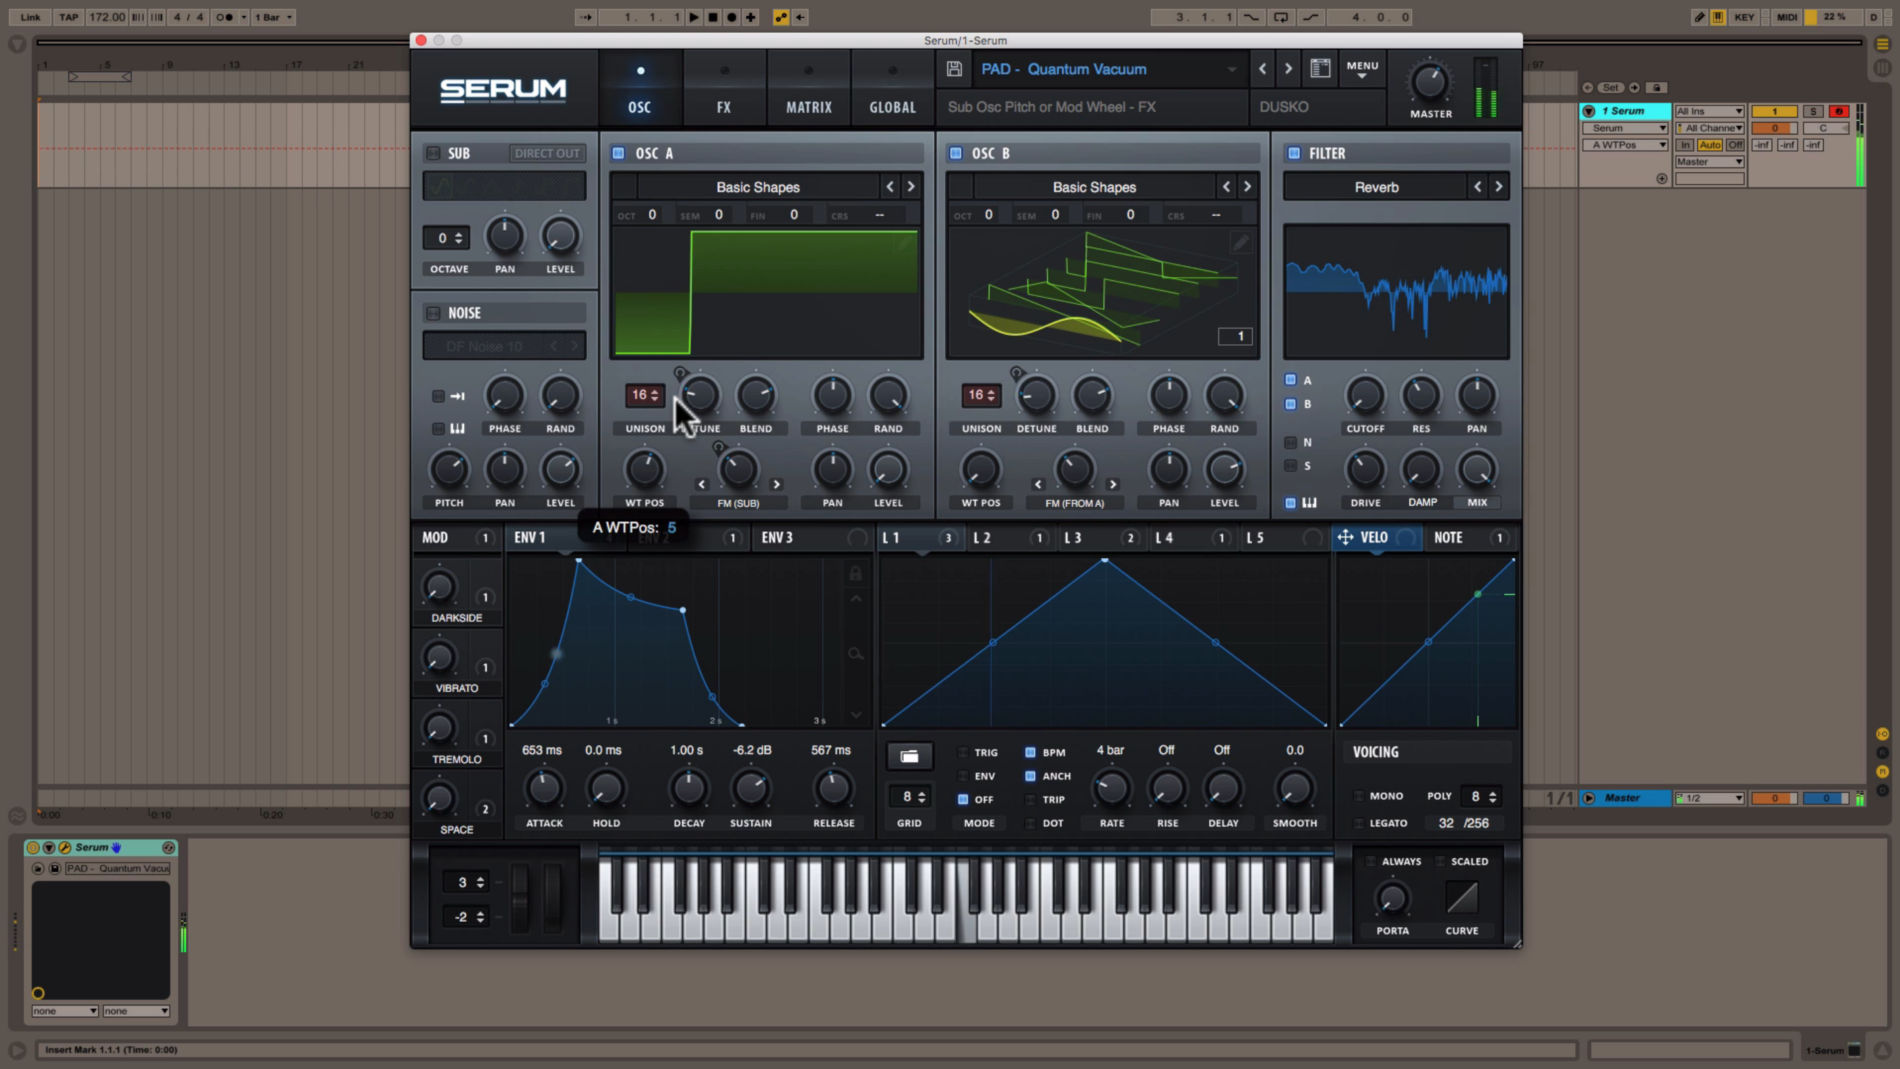Open the MENU dropdown

(1362, 69)
